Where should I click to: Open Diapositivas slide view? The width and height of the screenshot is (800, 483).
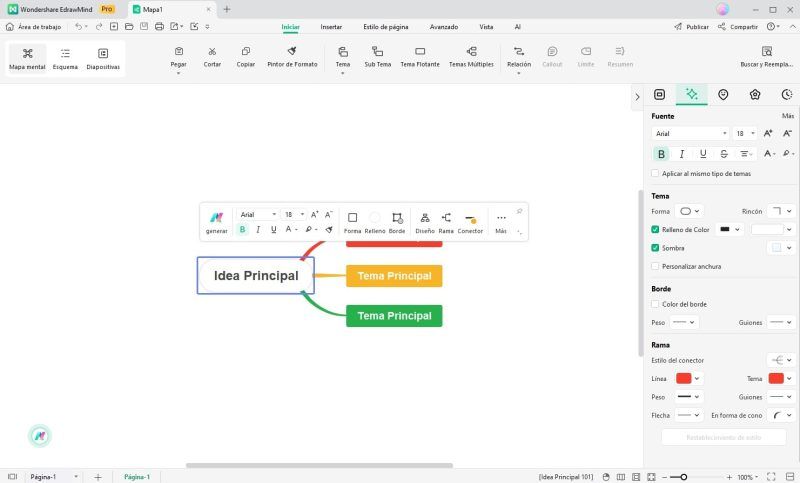(x=103, y=58)
